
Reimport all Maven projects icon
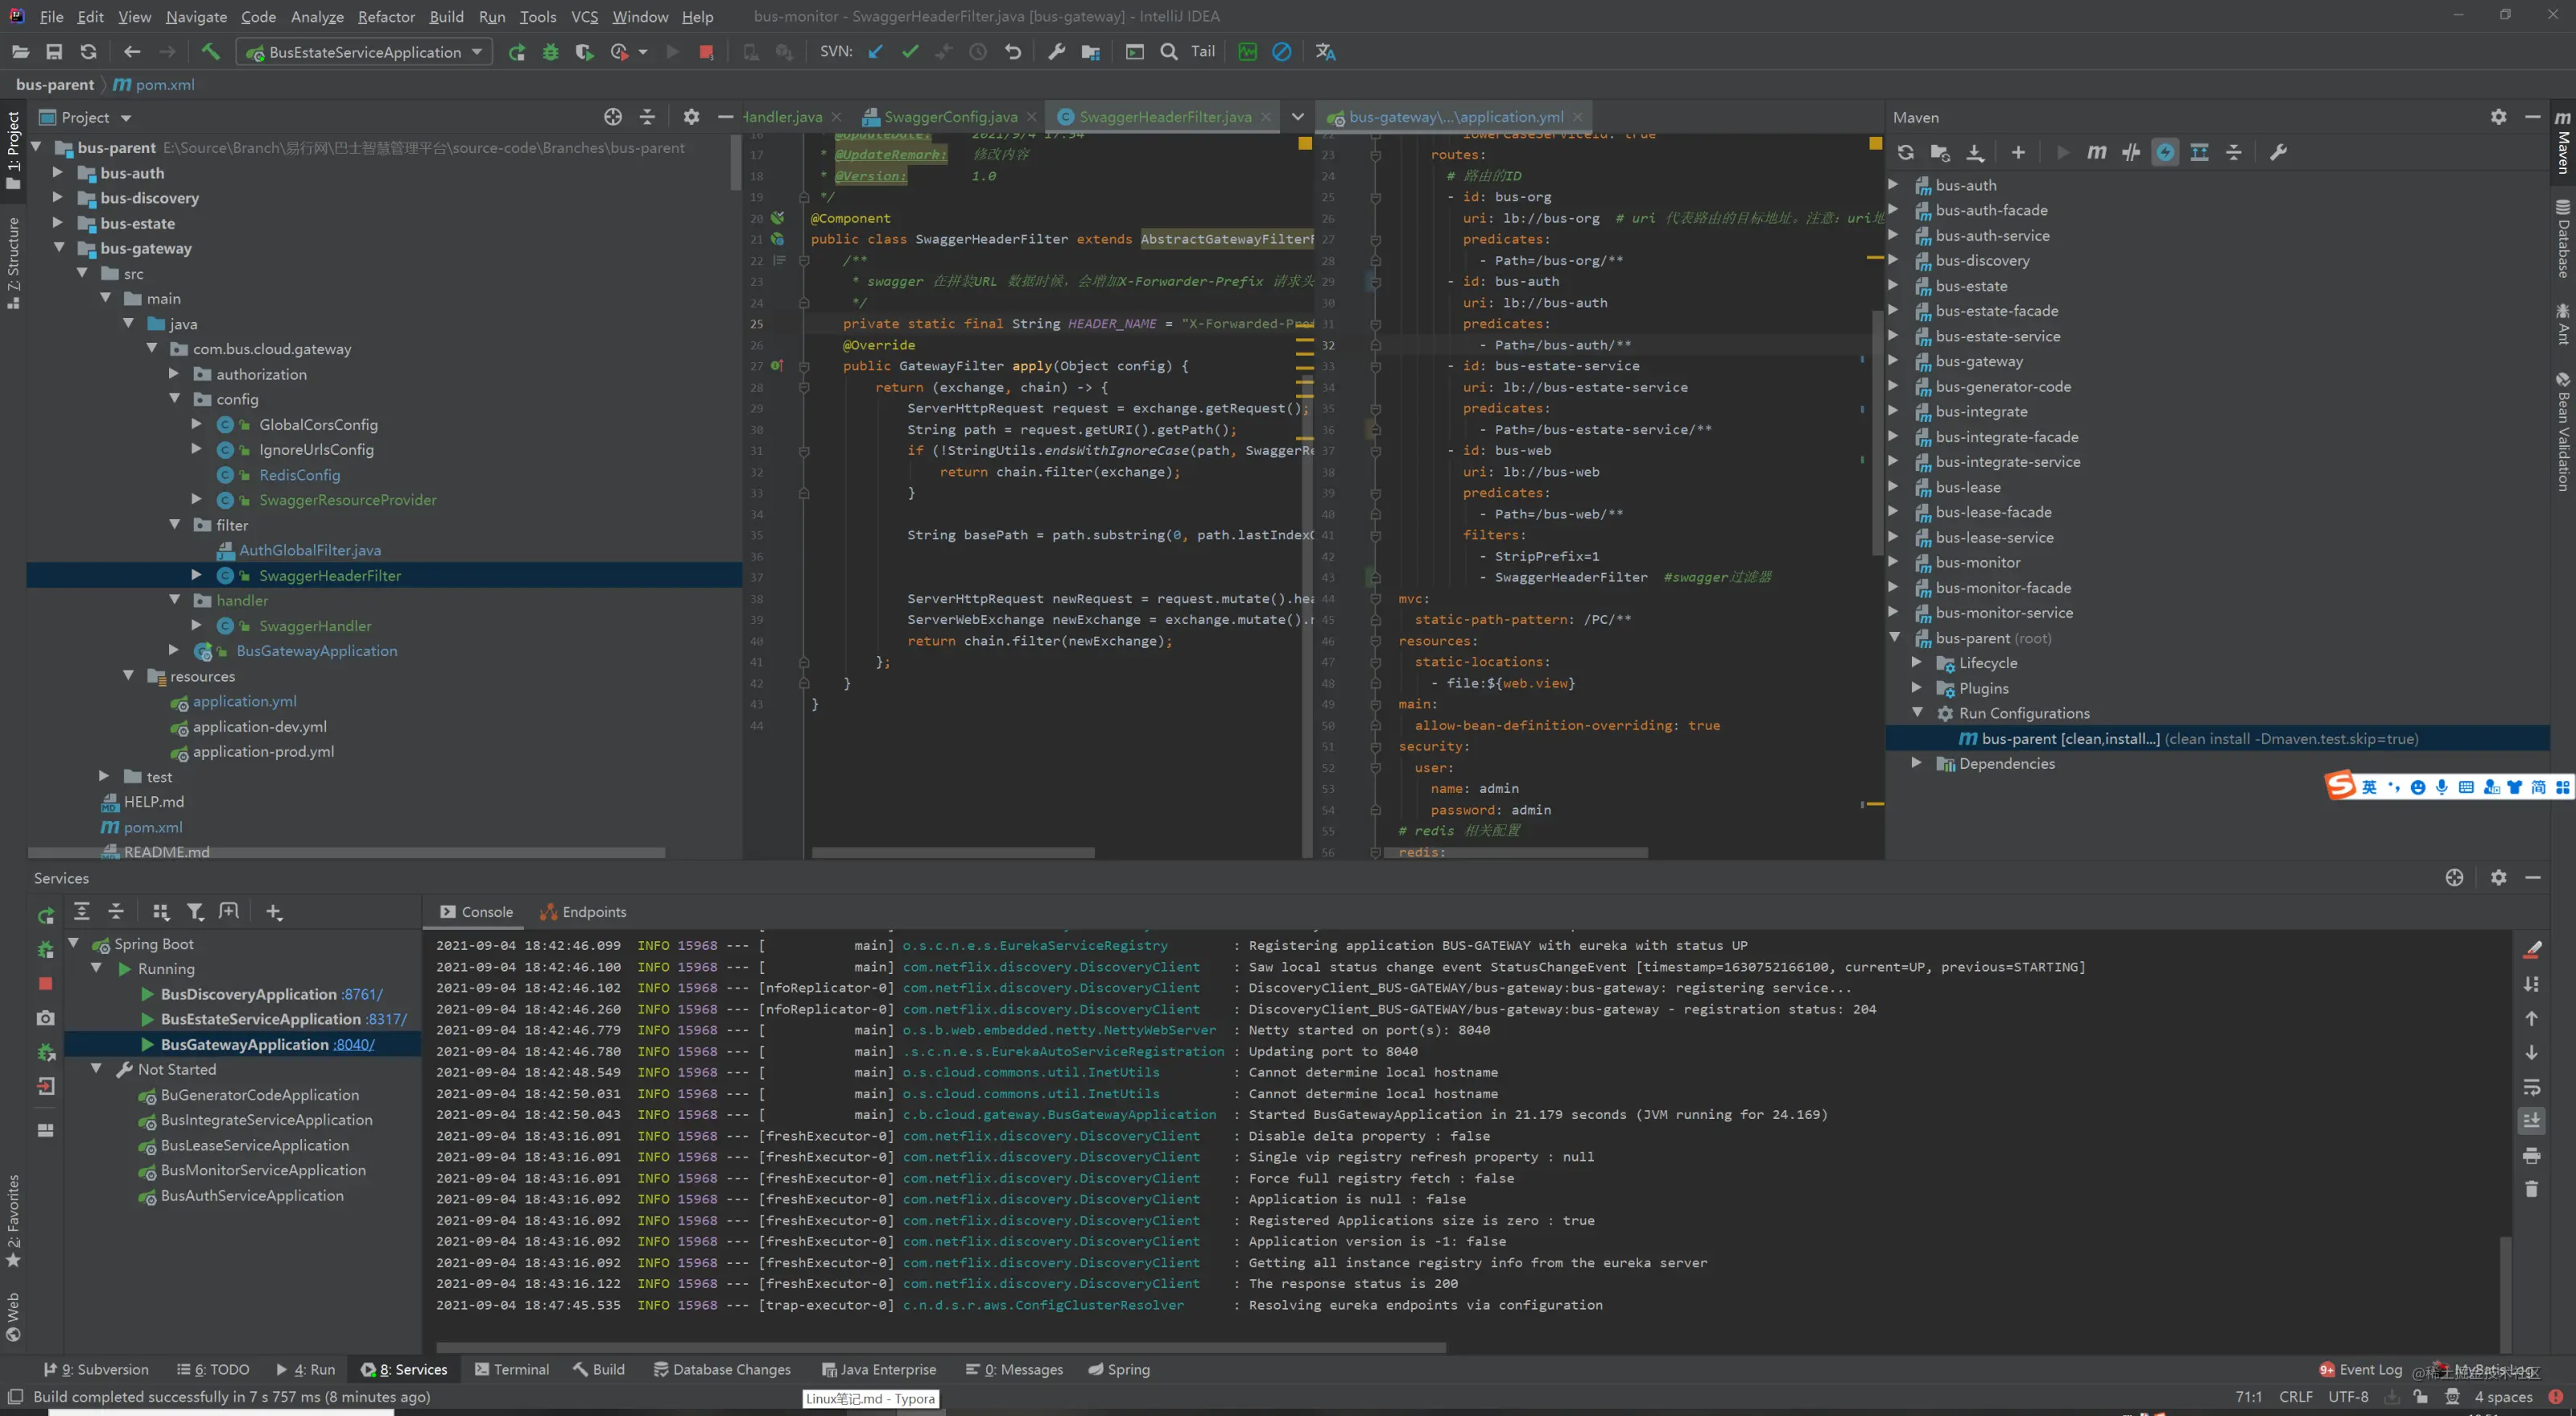pos(1906,152)
